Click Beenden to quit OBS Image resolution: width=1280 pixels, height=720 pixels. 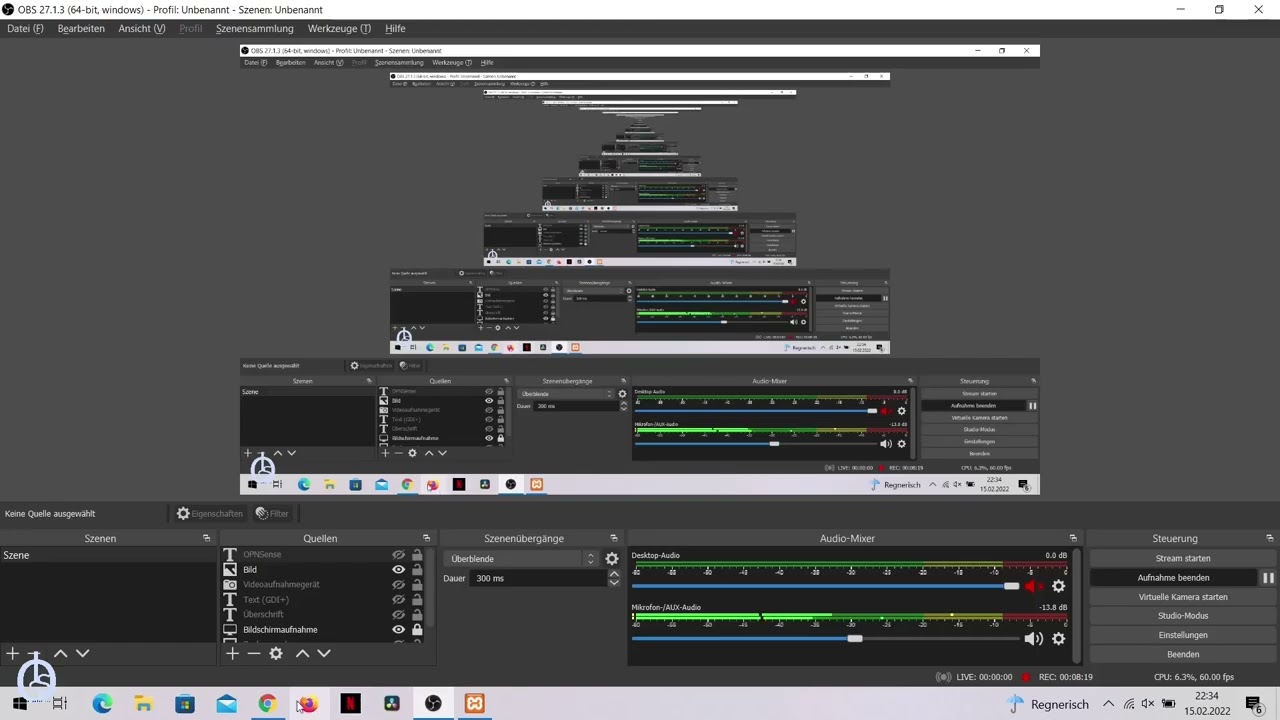(x=1183, y=654)
